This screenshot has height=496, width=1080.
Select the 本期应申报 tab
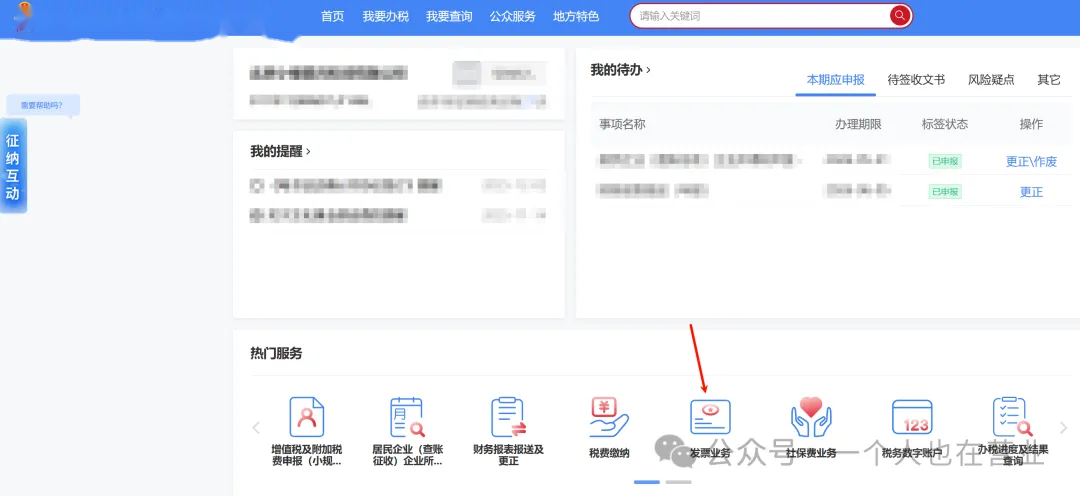click(835, 80)
